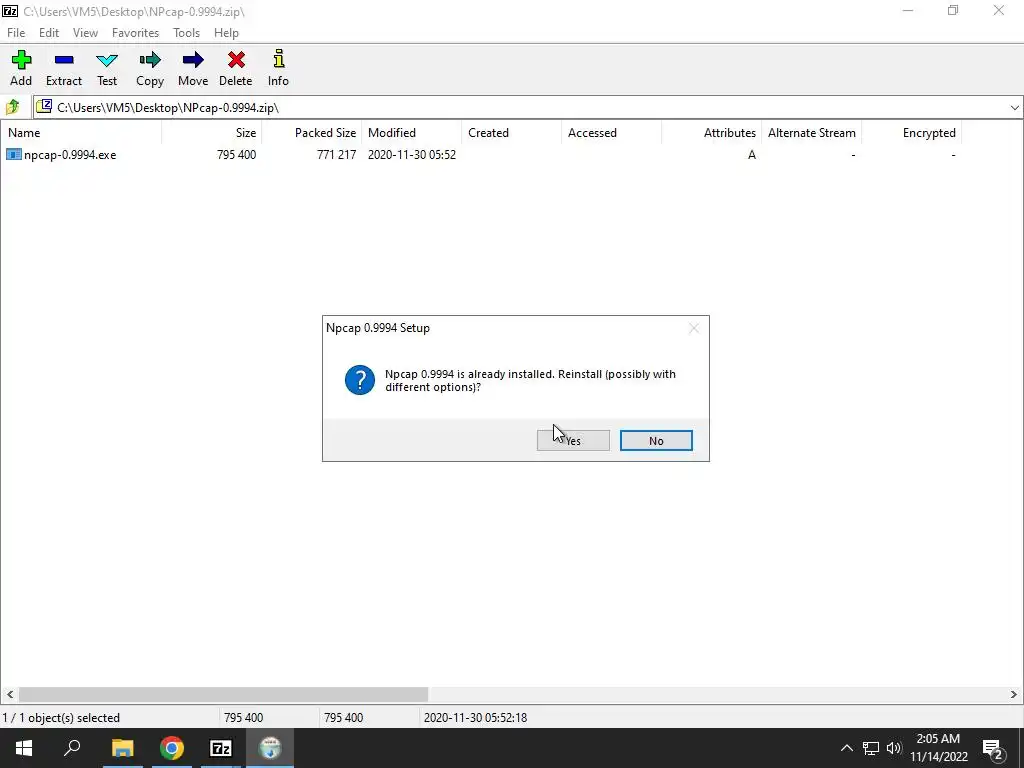Open the File menu
Image resolution: width=1024 pixels, height=768 pixels.
click(16, 33)
